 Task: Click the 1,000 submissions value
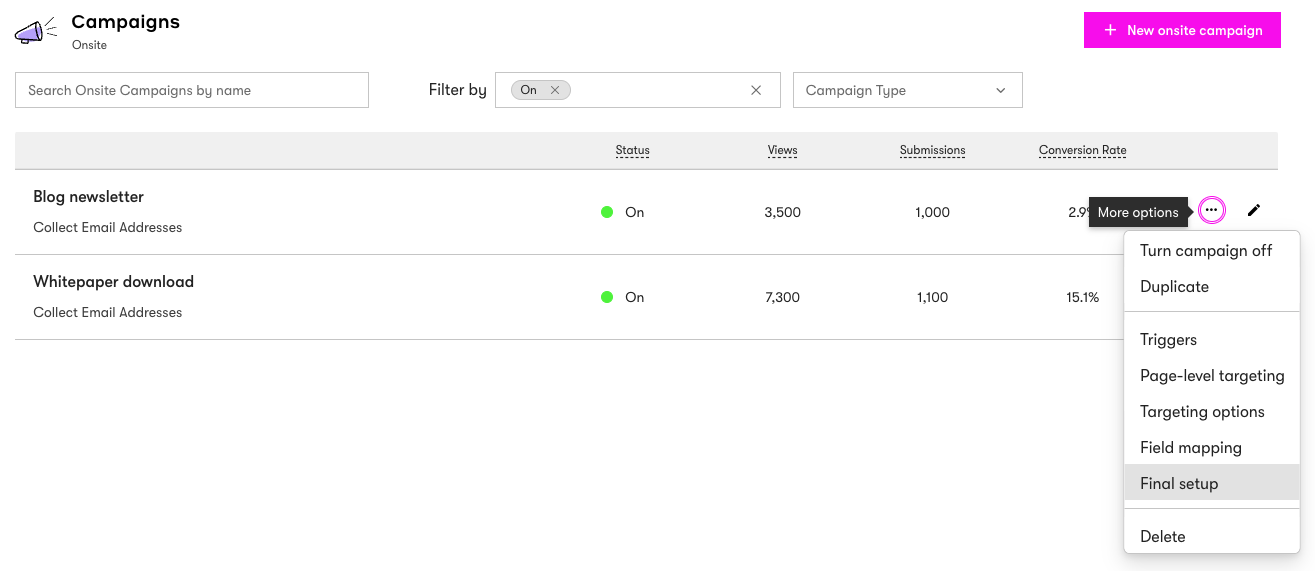click(932, 212)
